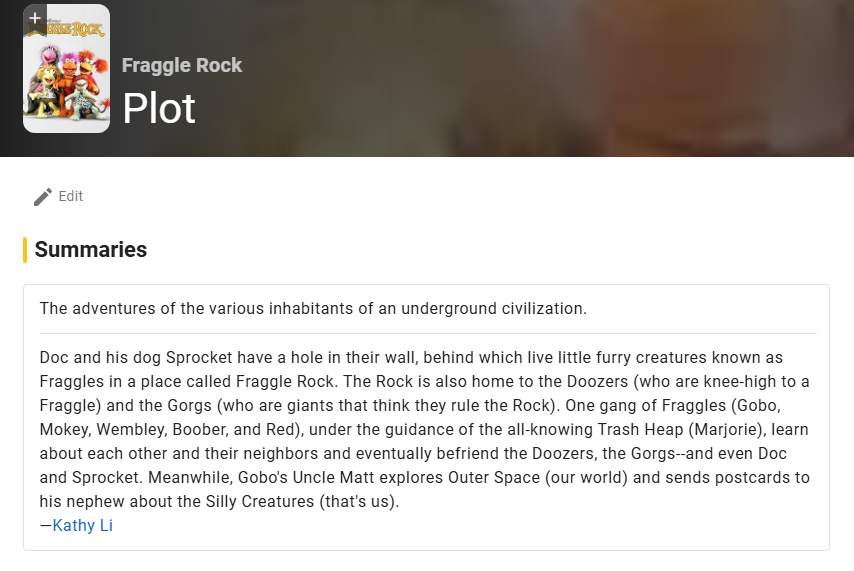
Task: Click the one-line underground civilization summary
Action: [313, 308]
